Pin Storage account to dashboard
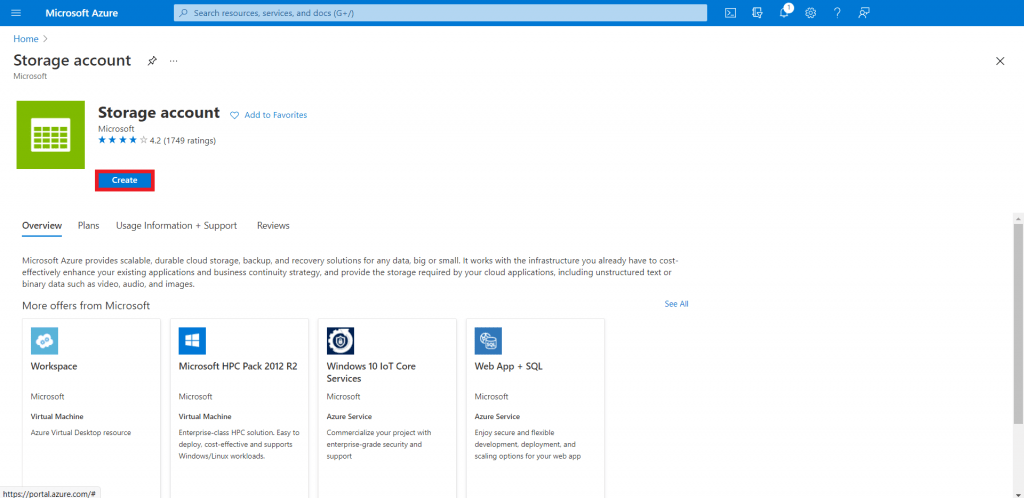Image resolution: width=1024 pixels, height=498 pixels. pos(152,61)
